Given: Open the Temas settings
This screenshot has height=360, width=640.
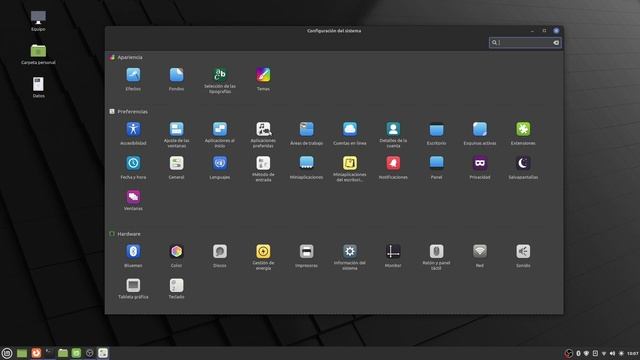Looking at the screenshot, I should click(263, 79).
